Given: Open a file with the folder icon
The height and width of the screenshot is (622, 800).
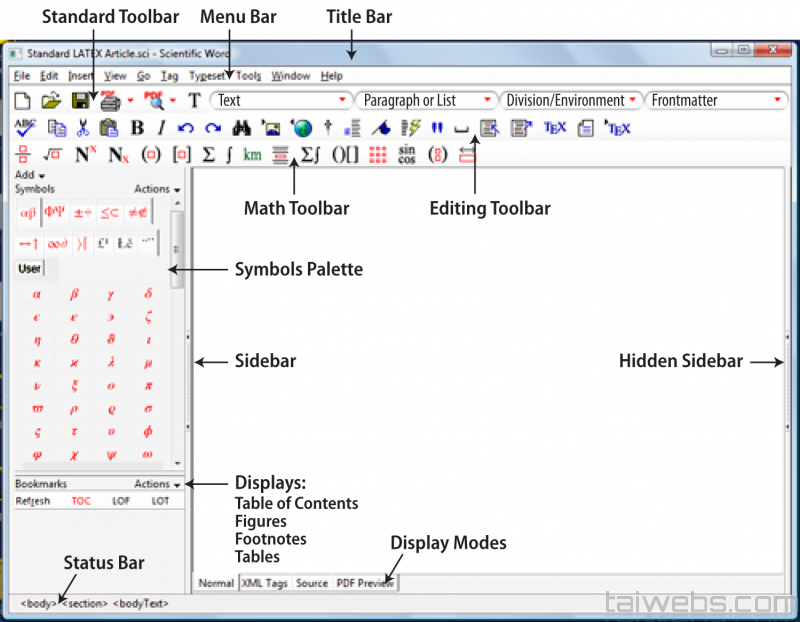Looking at the screenshot, I should click(51, 101).
